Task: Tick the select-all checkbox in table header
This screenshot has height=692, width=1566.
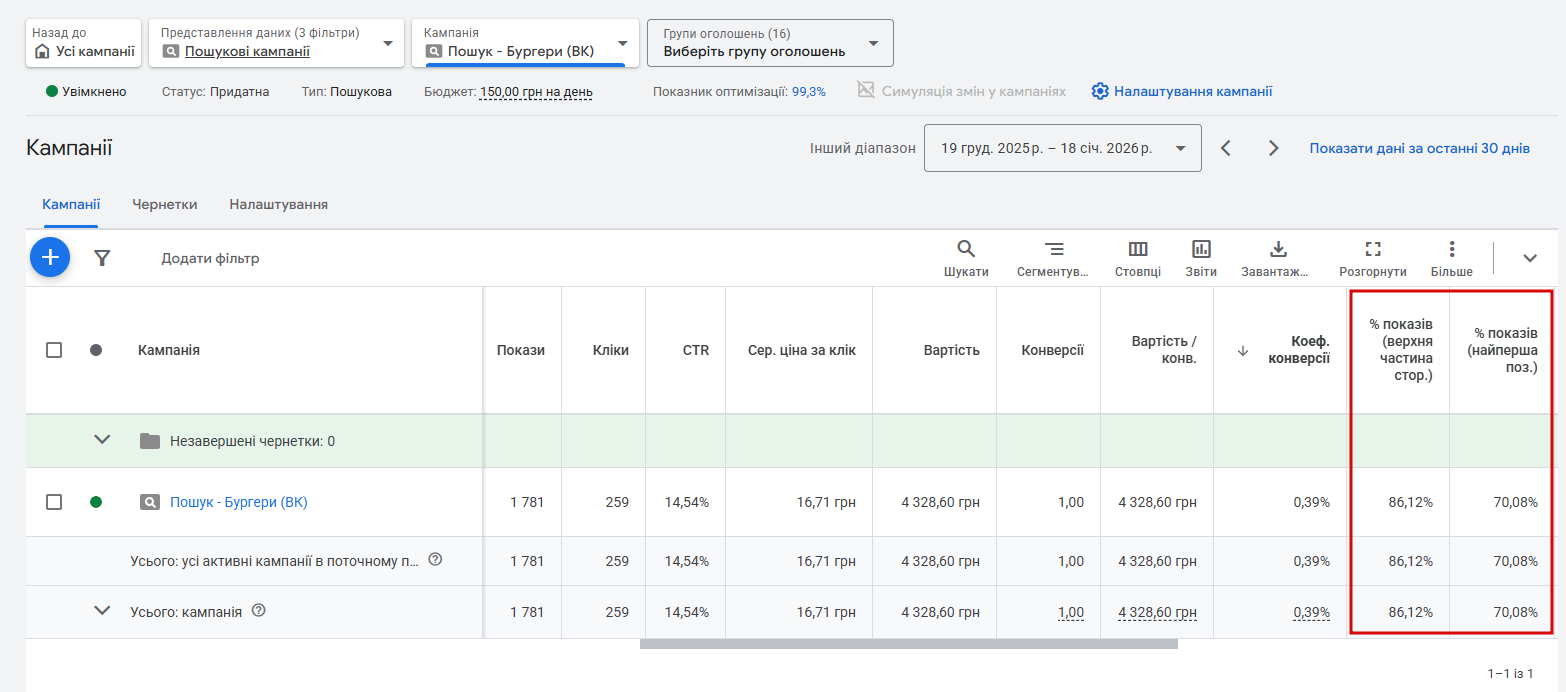Action: tap(54, 350)
